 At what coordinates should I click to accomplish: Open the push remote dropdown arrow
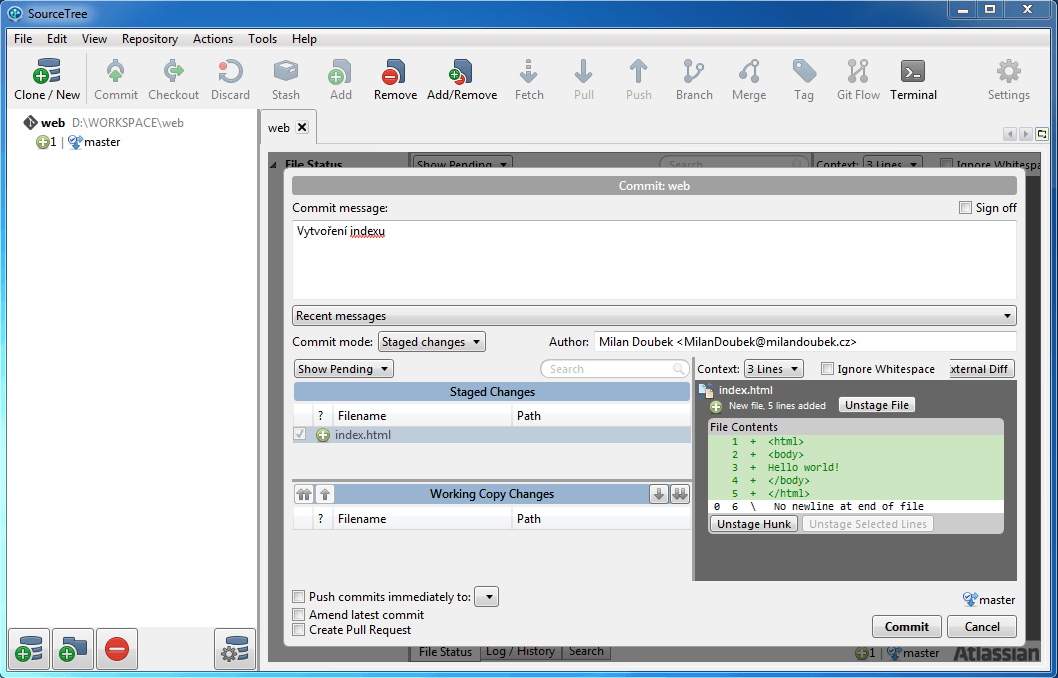coord(487,597)
